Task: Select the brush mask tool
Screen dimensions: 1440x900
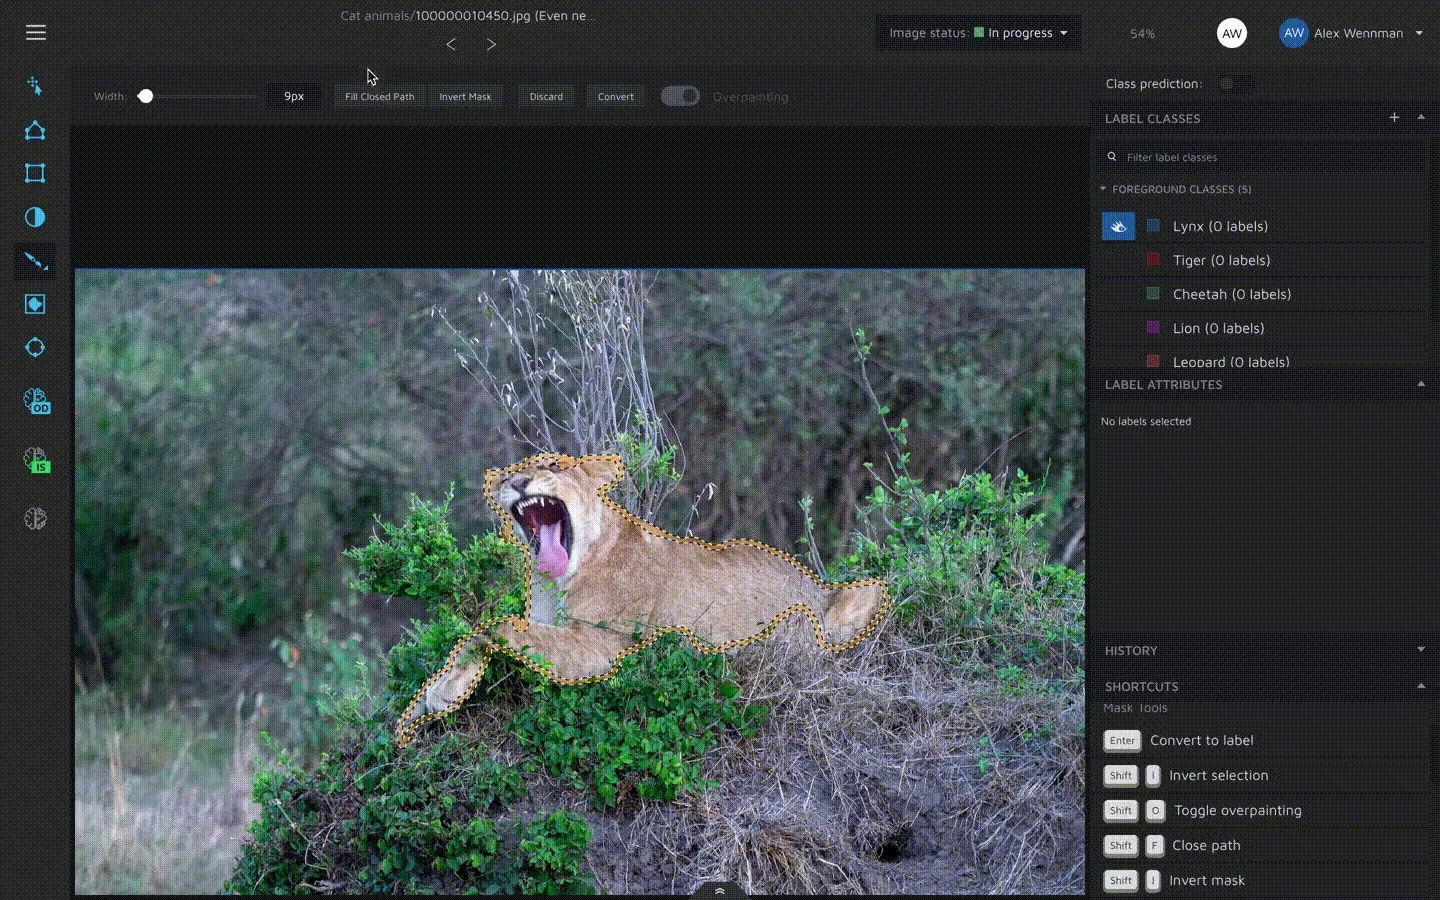Action: (35, 261)
